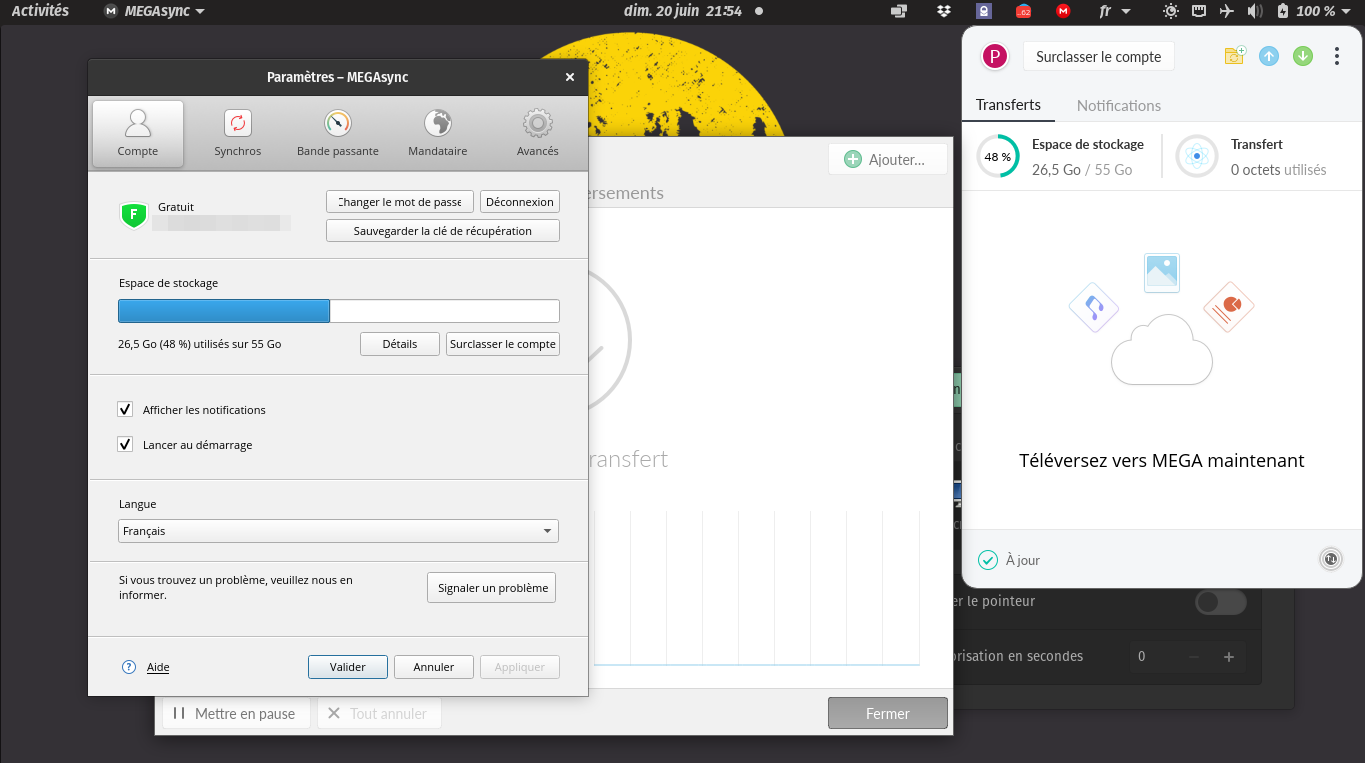Click the green download arrow icon

click(1302, 56)
